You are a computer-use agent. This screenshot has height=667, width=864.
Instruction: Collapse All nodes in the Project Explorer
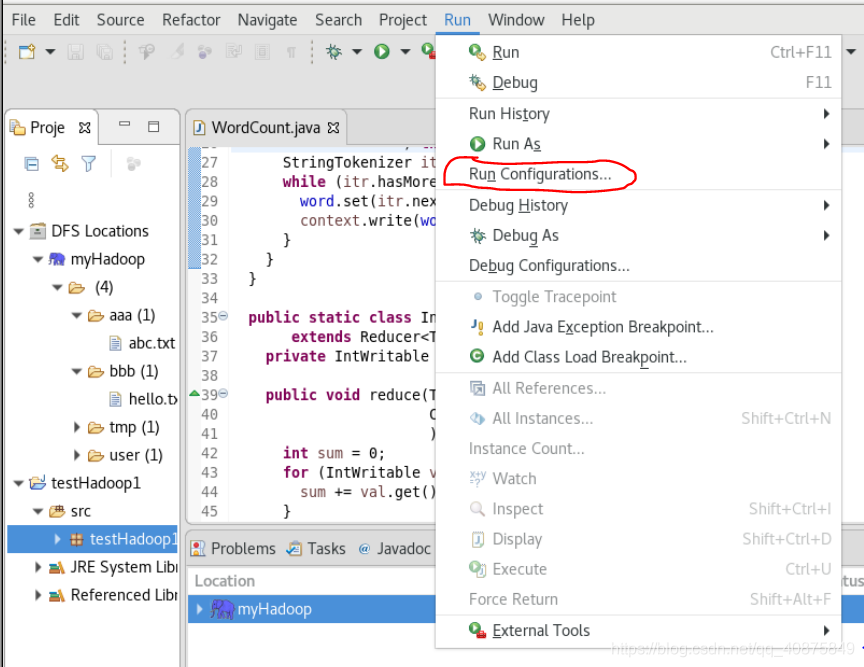(x=31, y=165)
